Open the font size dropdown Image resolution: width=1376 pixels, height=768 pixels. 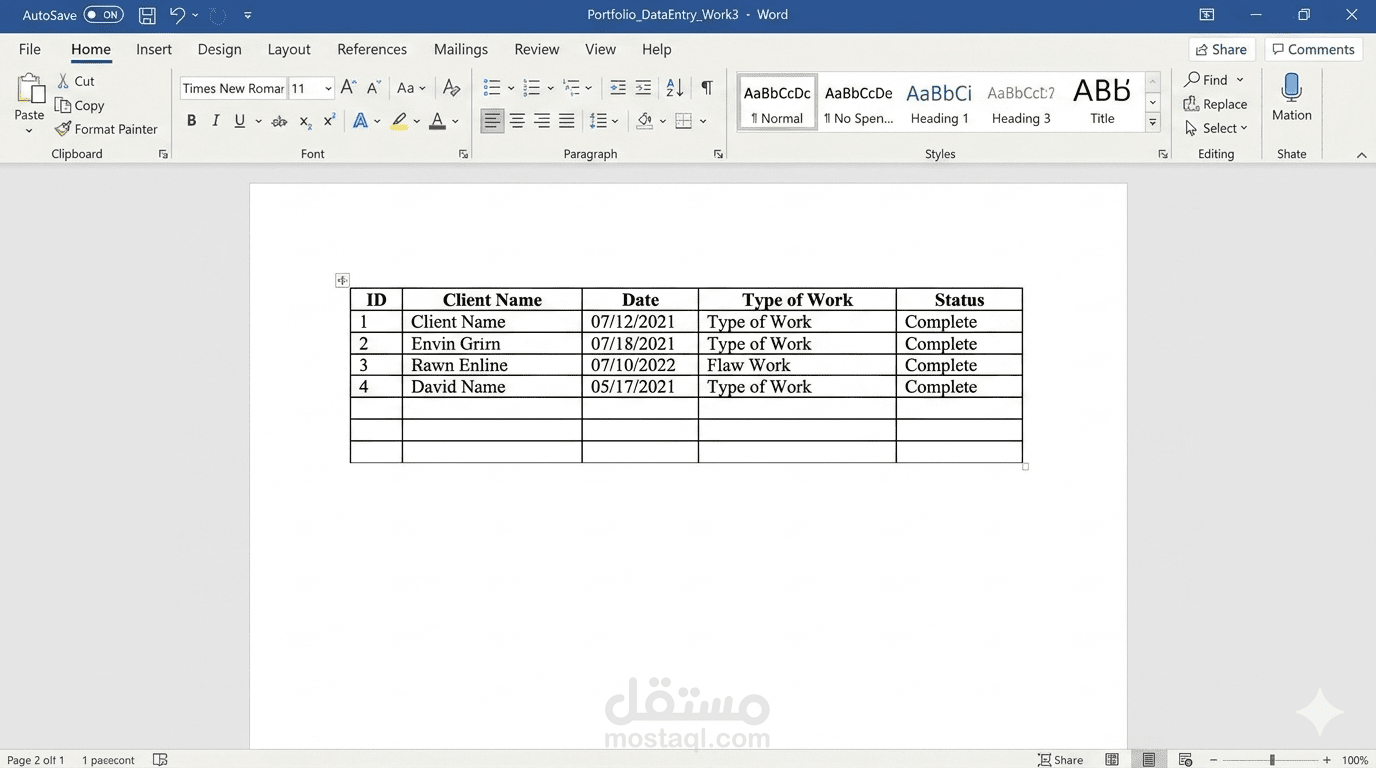click(326, 88)
